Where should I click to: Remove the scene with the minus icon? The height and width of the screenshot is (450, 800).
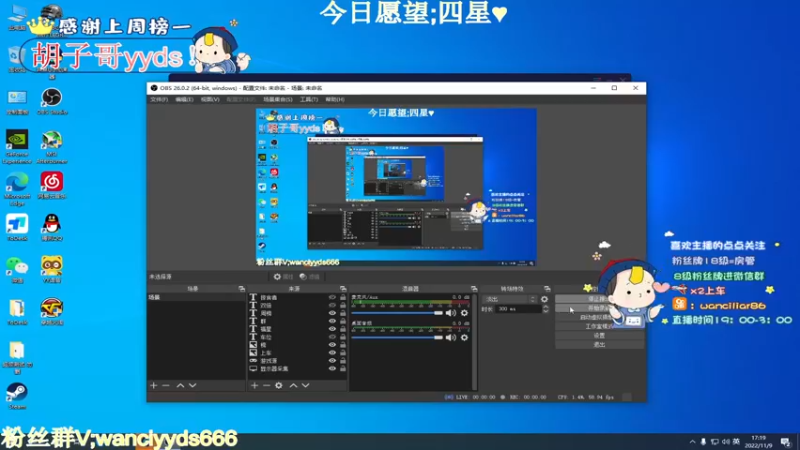[166, 385]
